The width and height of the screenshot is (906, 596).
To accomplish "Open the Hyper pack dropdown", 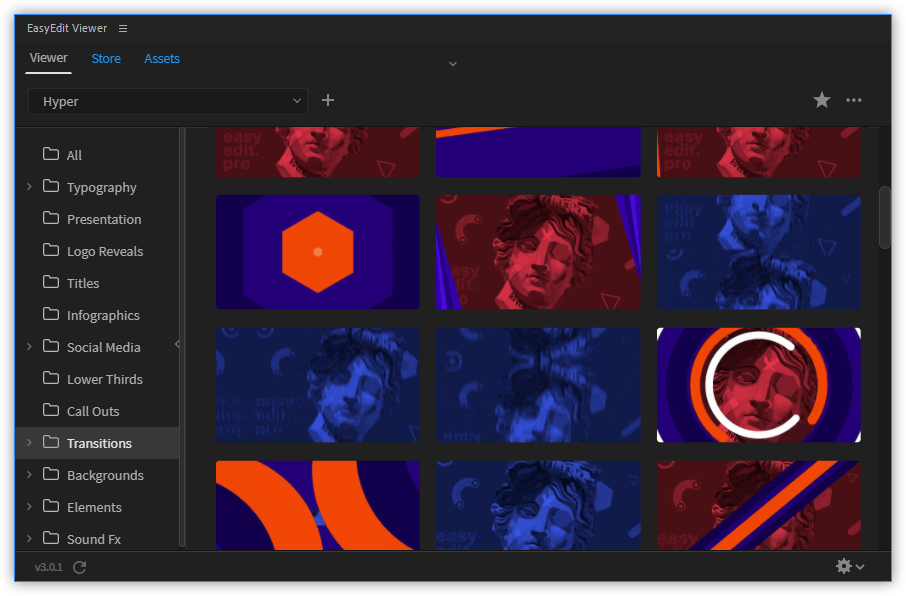I will [168, 101].
